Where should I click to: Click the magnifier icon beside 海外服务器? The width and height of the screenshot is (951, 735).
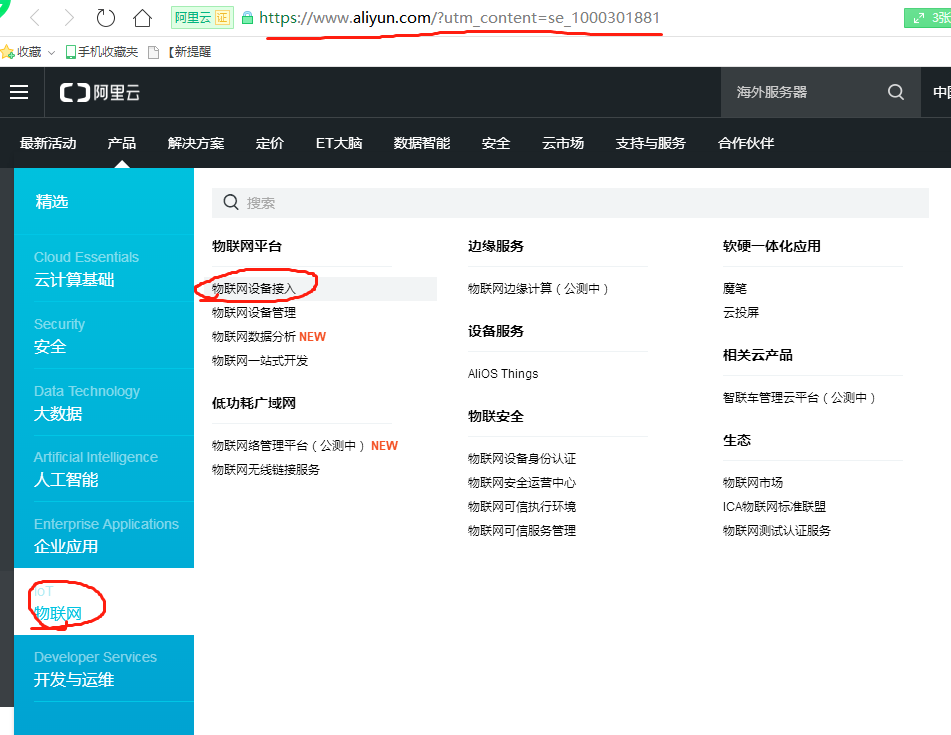point(896,92)
